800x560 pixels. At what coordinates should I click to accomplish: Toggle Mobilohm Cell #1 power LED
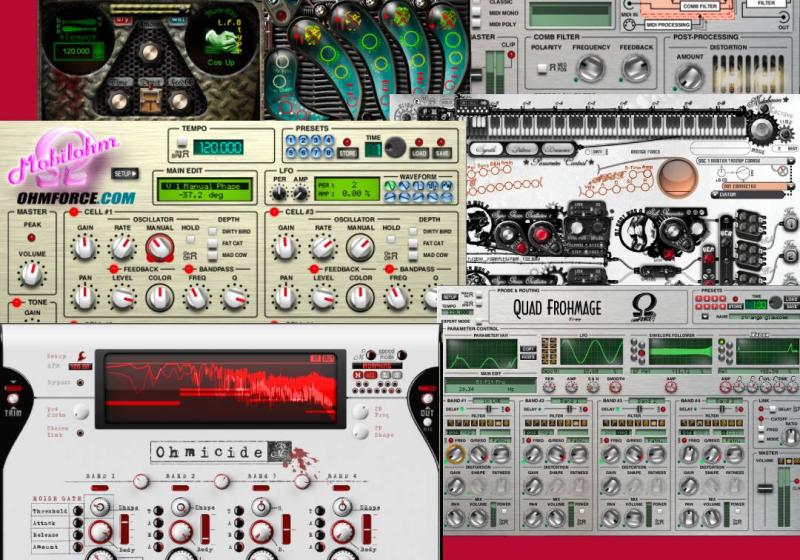tap(74, 212)
